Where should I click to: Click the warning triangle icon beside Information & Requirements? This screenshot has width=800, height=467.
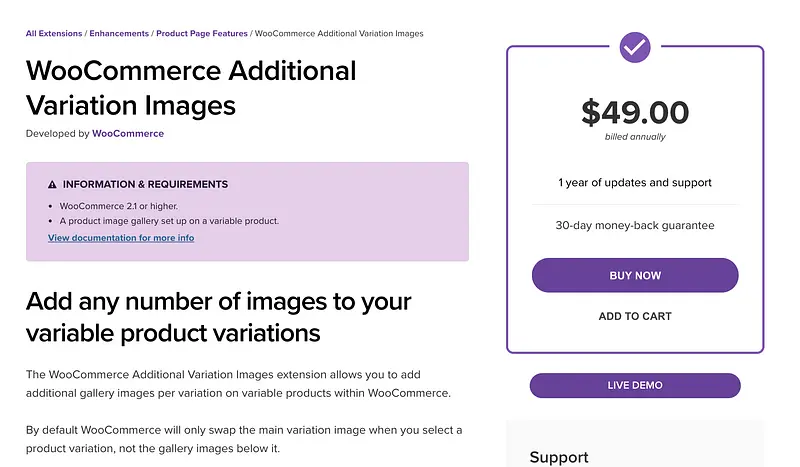pos(52,185)
